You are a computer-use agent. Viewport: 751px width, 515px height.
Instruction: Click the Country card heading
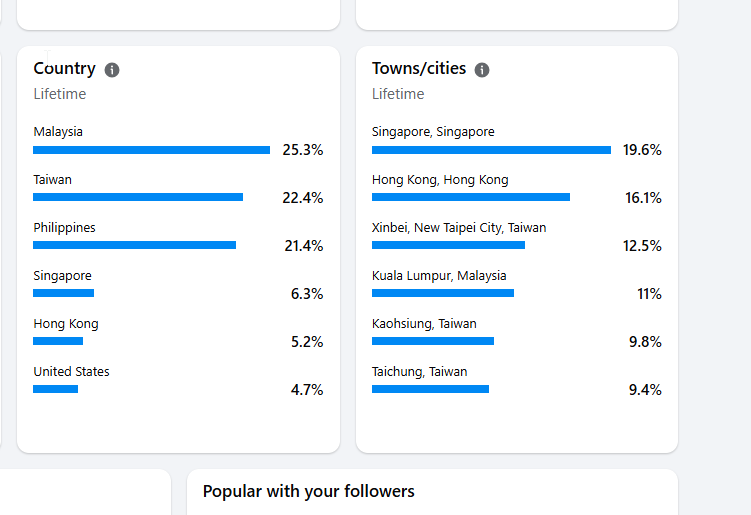[65, 69]
